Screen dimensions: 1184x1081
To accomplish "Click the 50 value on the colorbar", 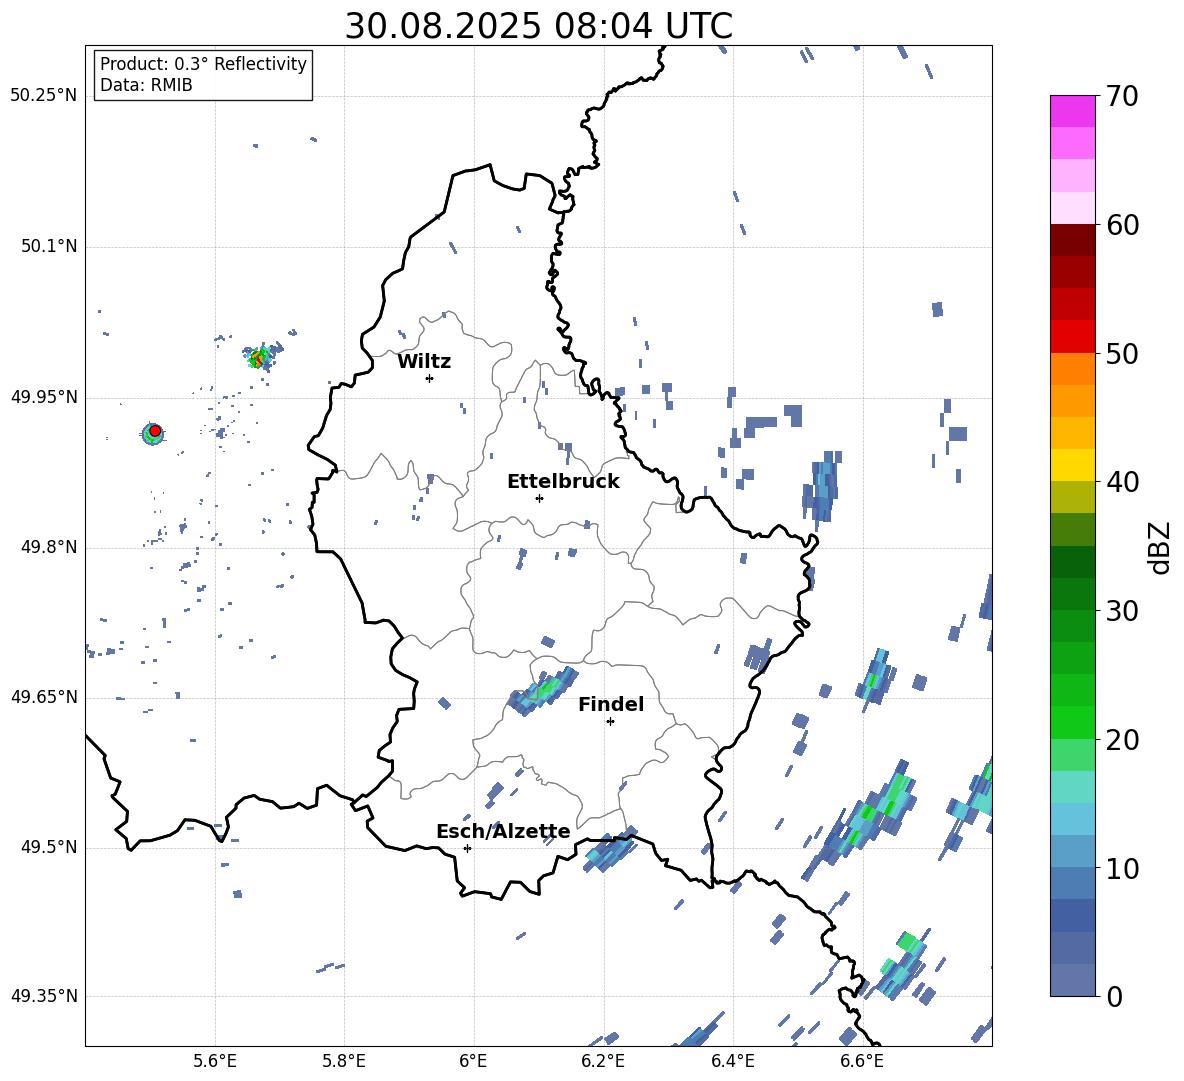I will pyautogui.click(x=1122, y=354).
